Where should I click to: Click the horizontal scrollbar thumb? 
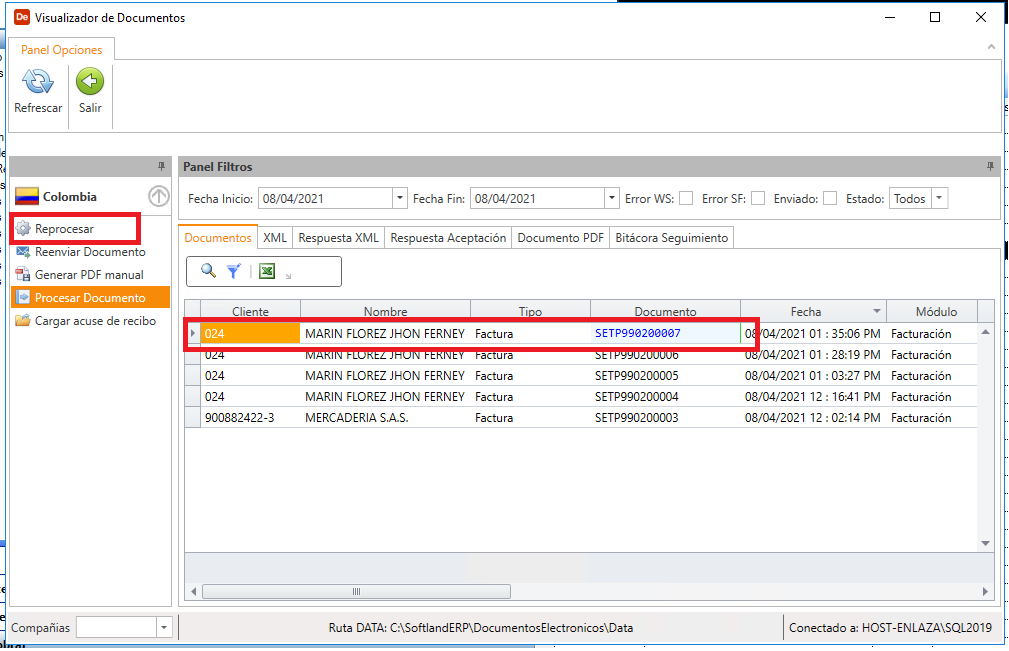coord(356,591)
